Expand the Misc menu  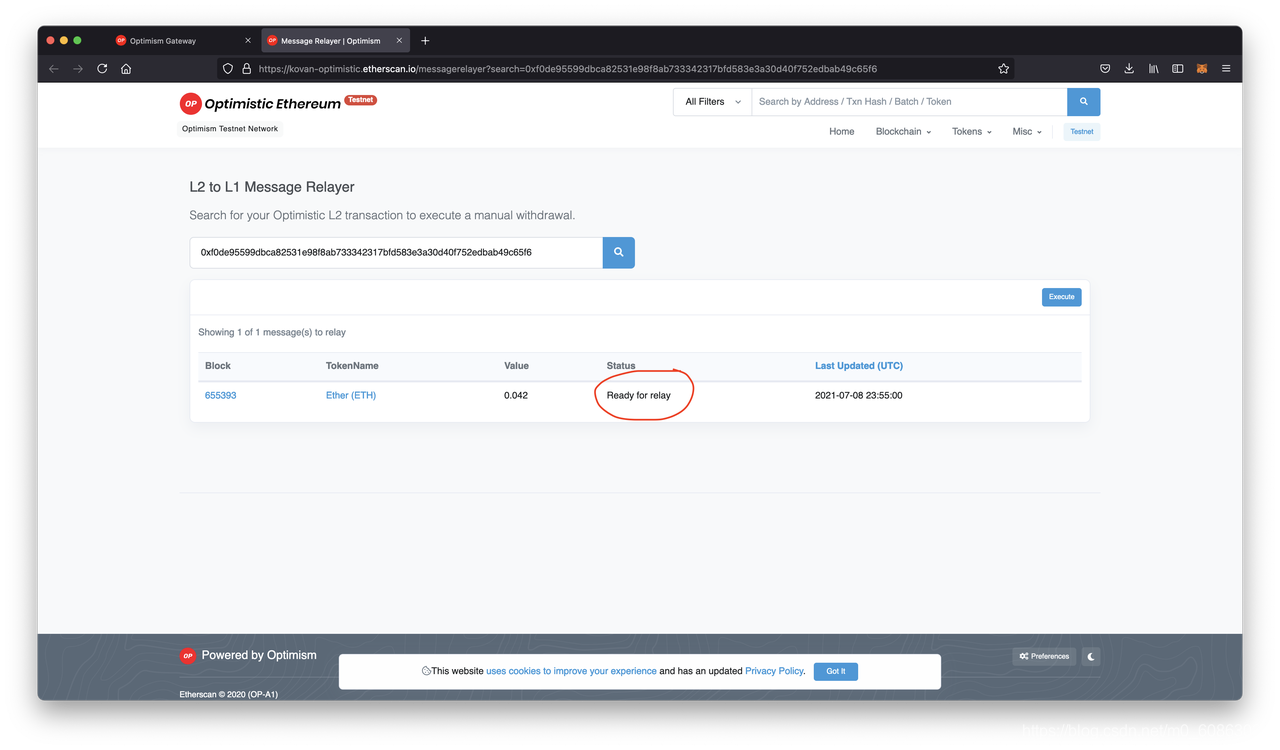1027,132
